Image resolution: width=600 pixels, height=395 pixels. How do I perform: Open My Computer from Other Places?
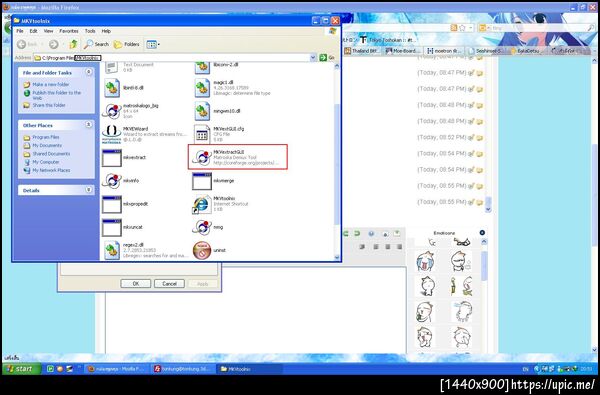(42, 162)
